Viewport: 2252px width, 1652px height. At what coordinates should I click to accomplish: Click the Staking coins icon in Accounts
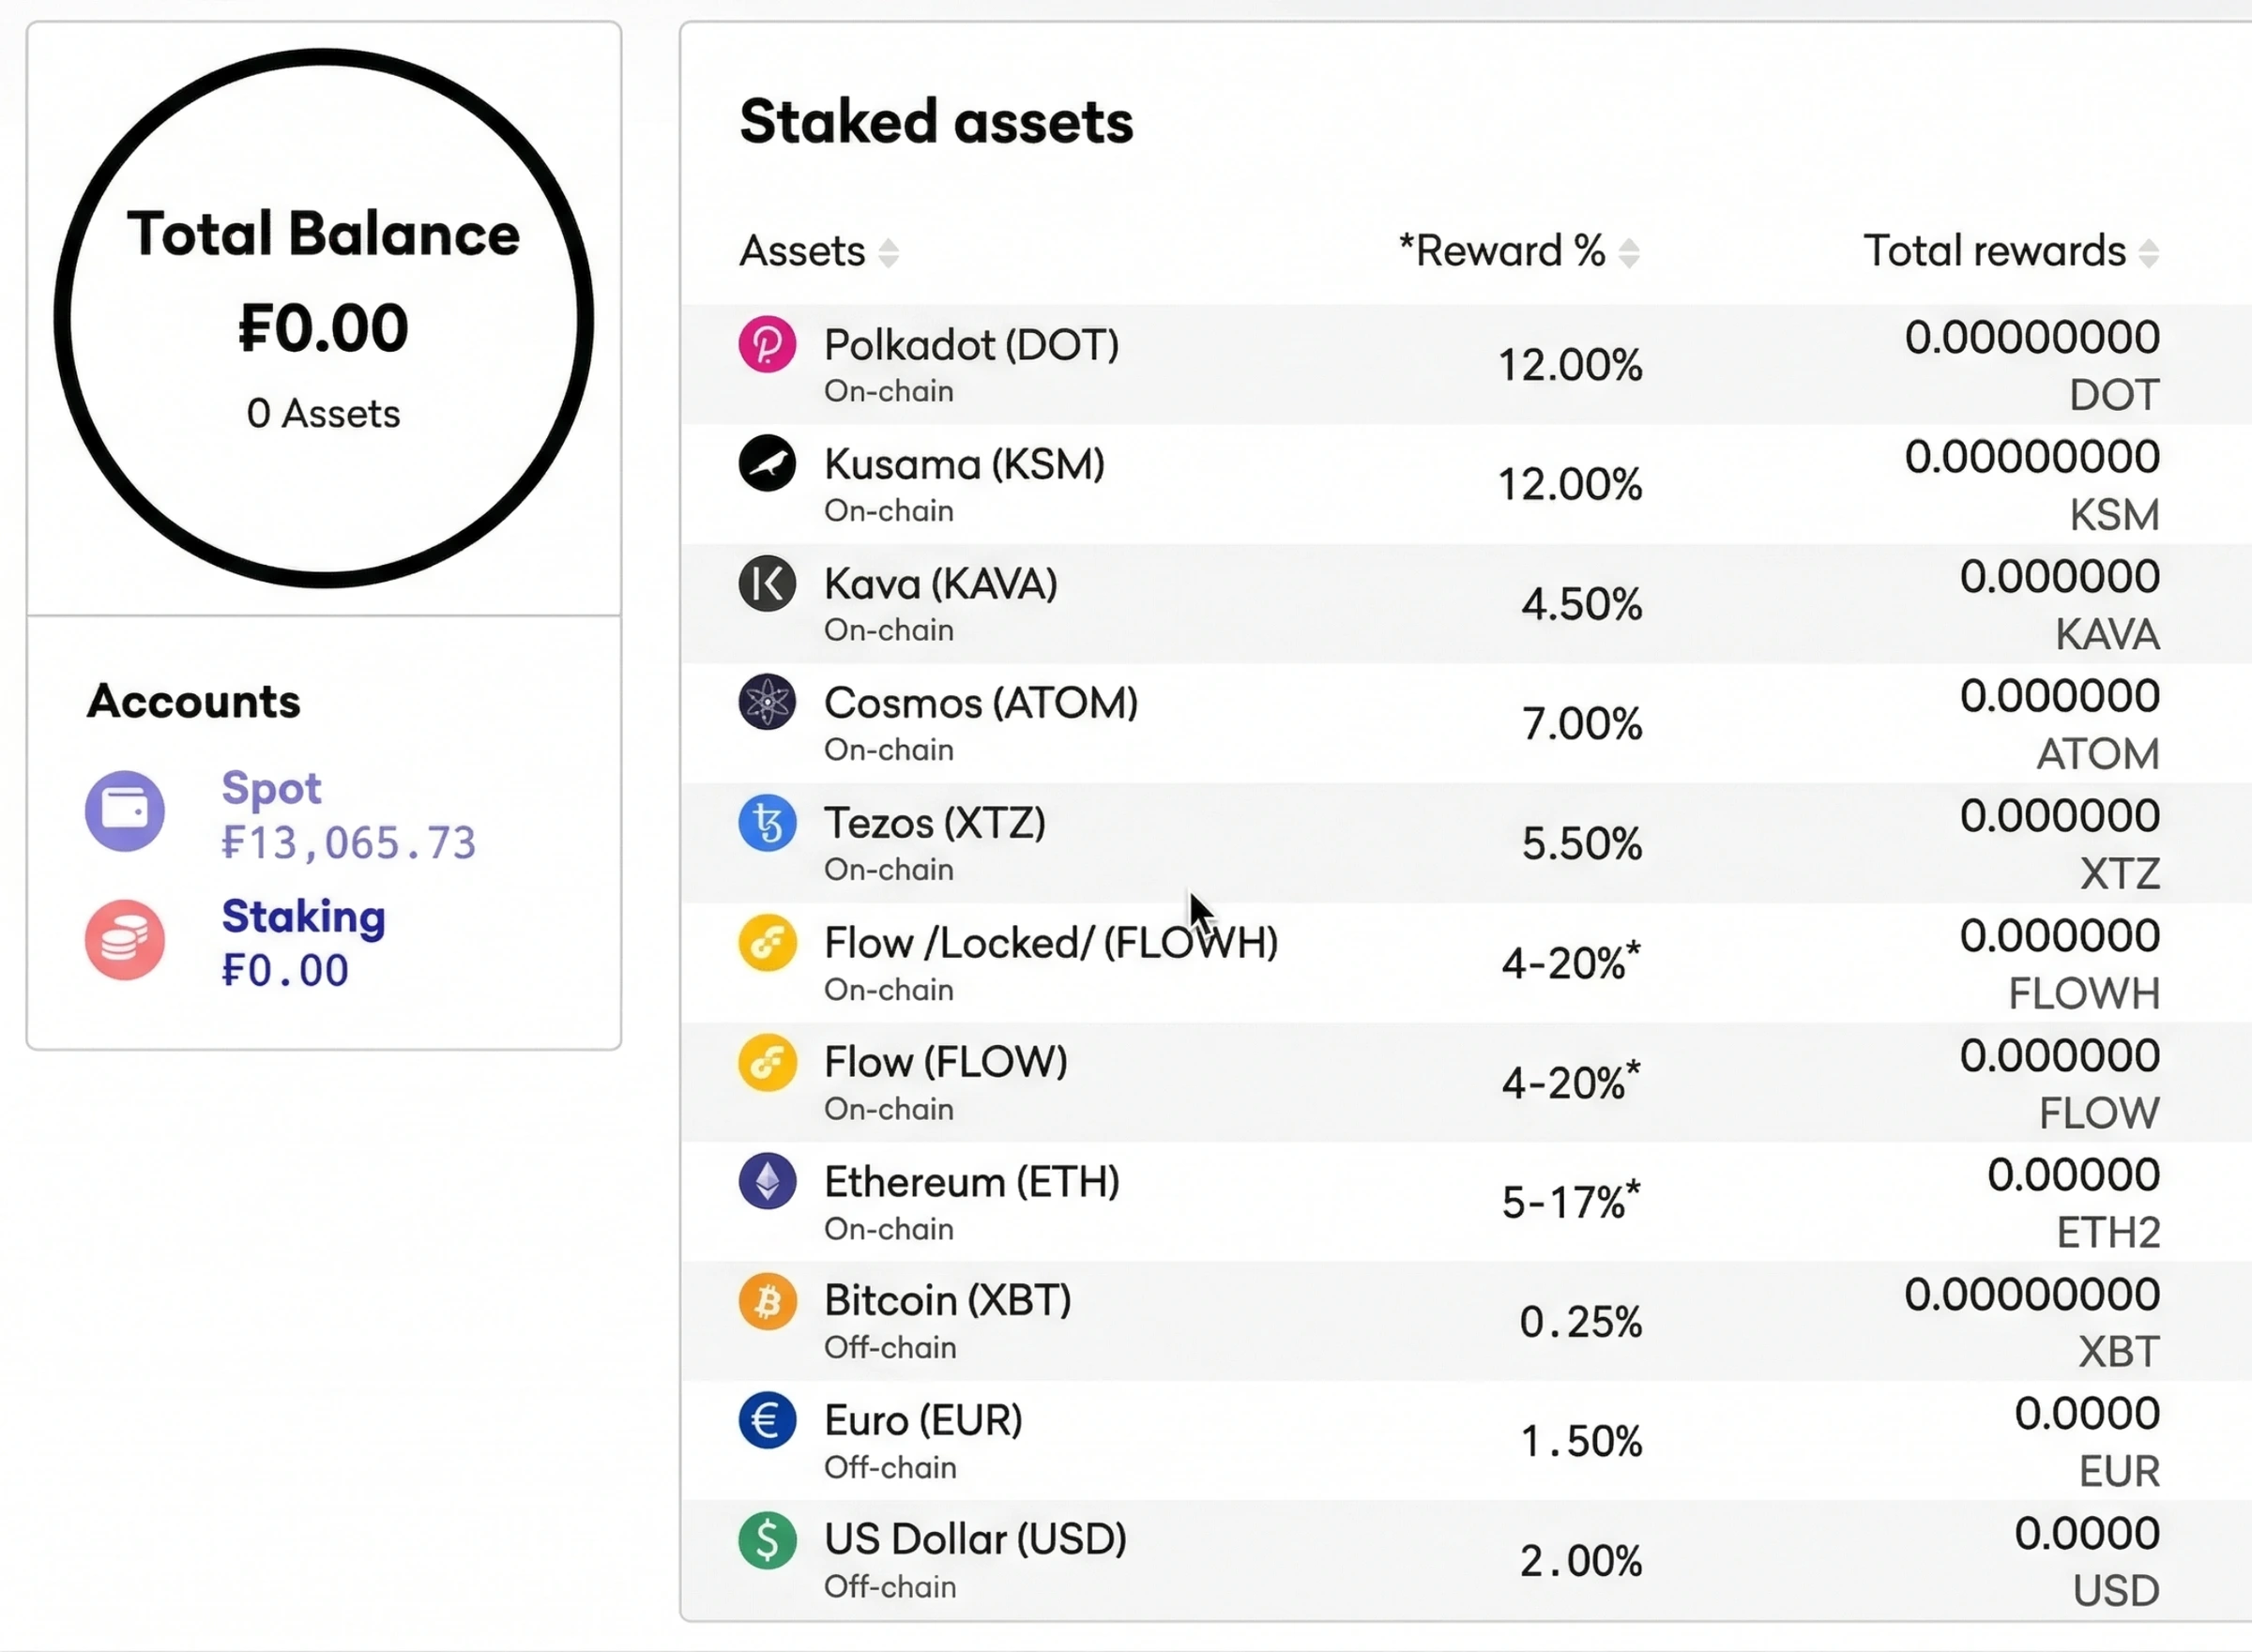pyautogui.click(x=124, y=939)
